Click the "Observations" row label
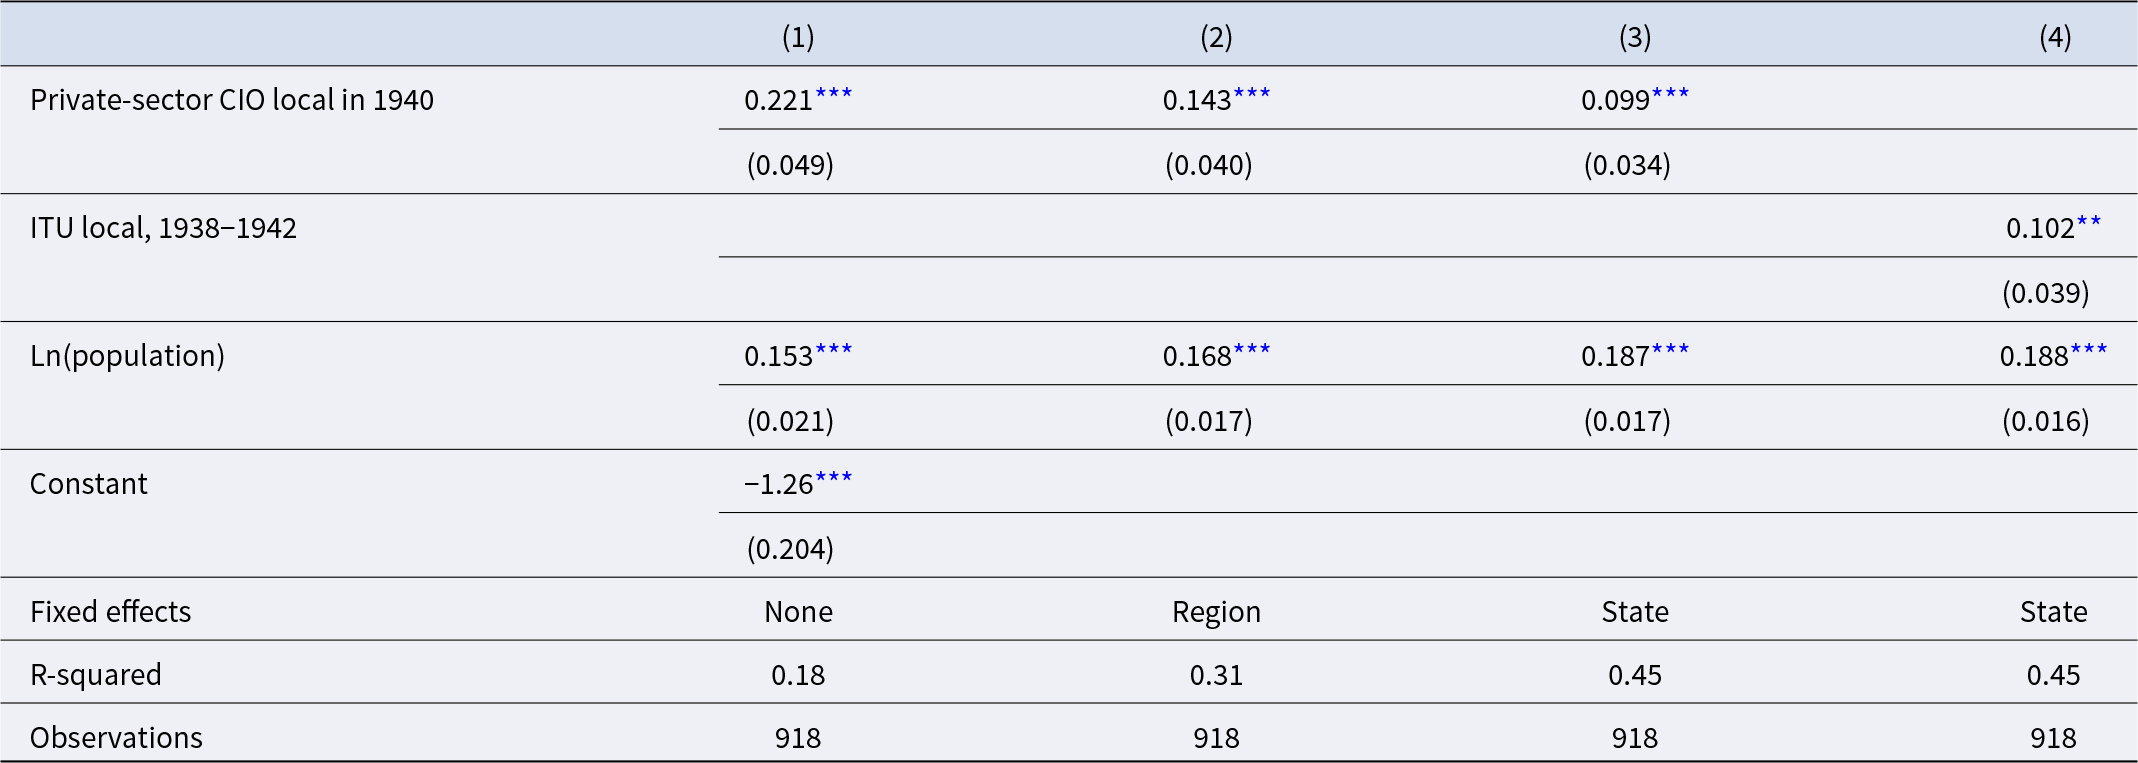Viewport: 2138px width, 763px height. 116,737
